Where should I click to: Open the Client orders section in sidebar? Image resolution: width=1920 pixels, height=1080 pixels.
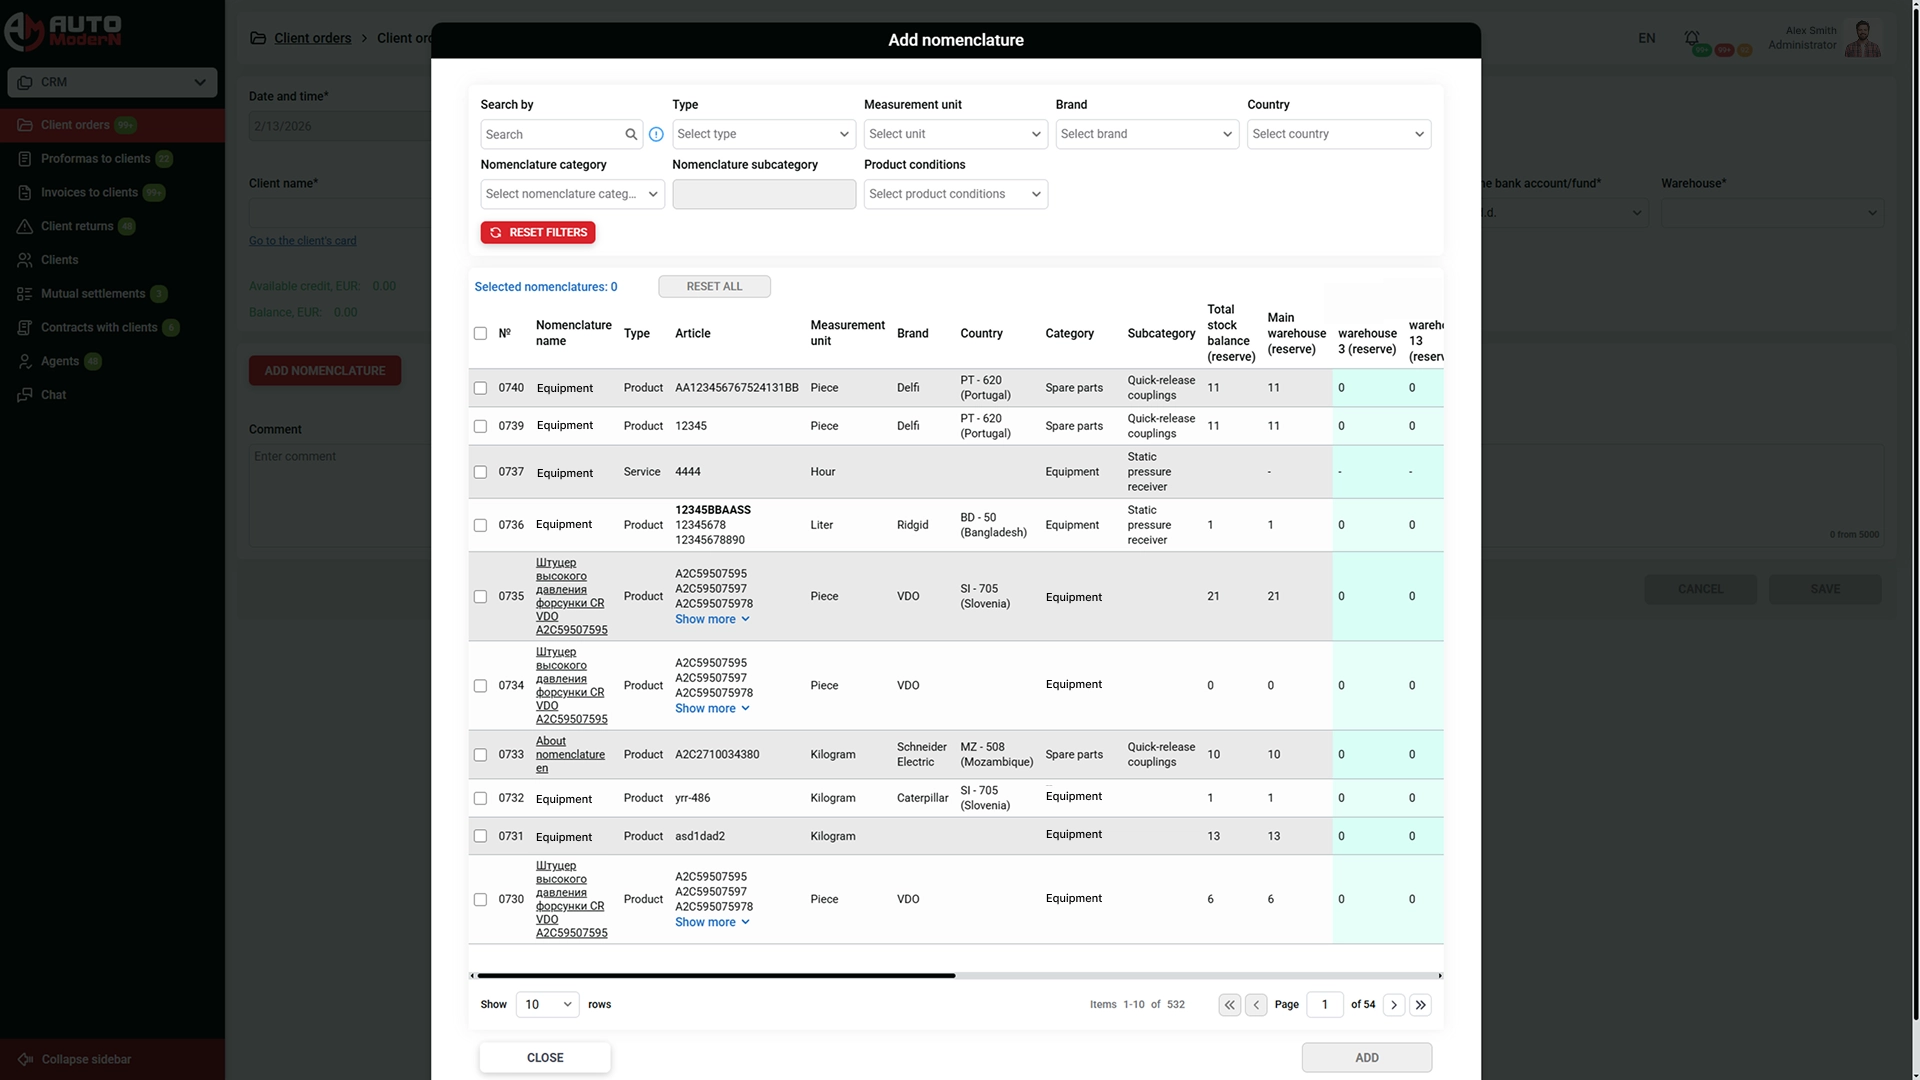[77, 124]
